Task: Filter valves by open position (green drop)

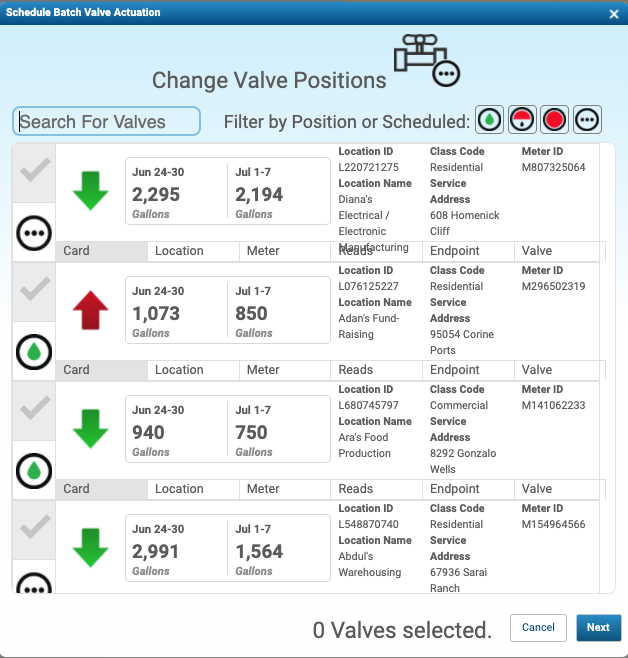Action: pyautogui.click(x=489, y=121)
